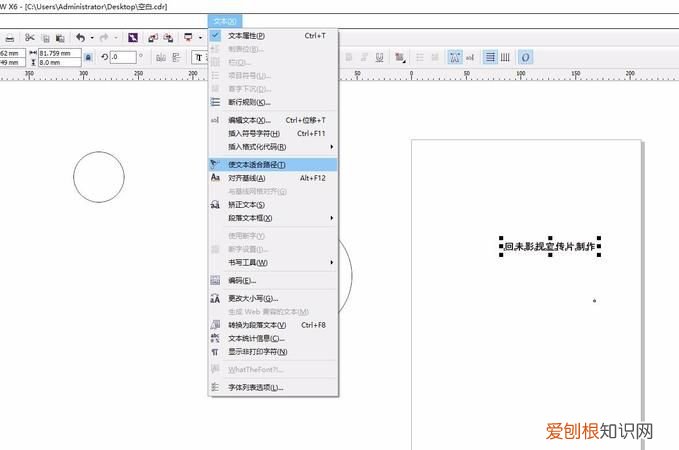
Task: Click the rotation angle input field
Action: click(123, 57)
